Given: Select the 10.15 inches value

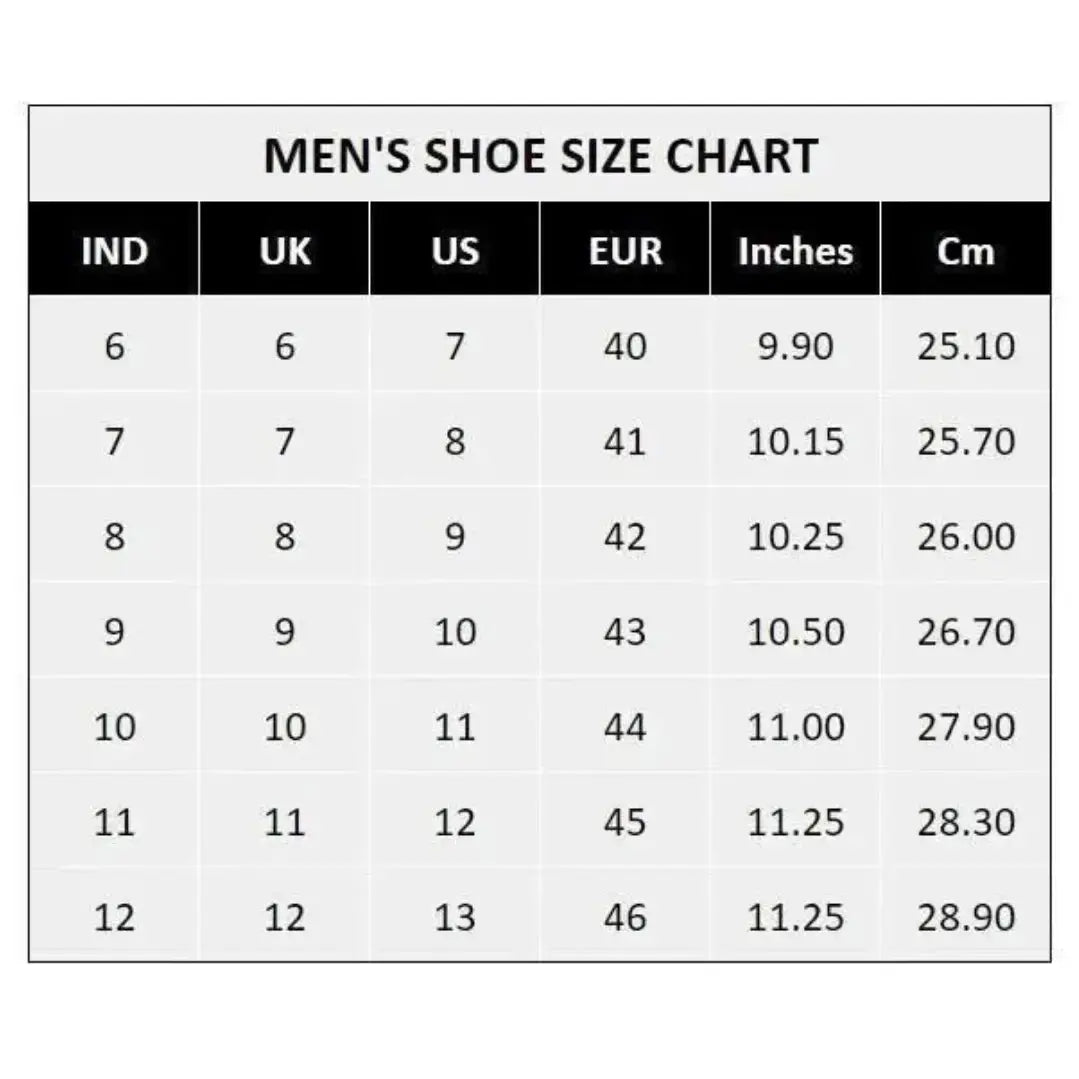Looking at the screenshot, I should (796, 442).
